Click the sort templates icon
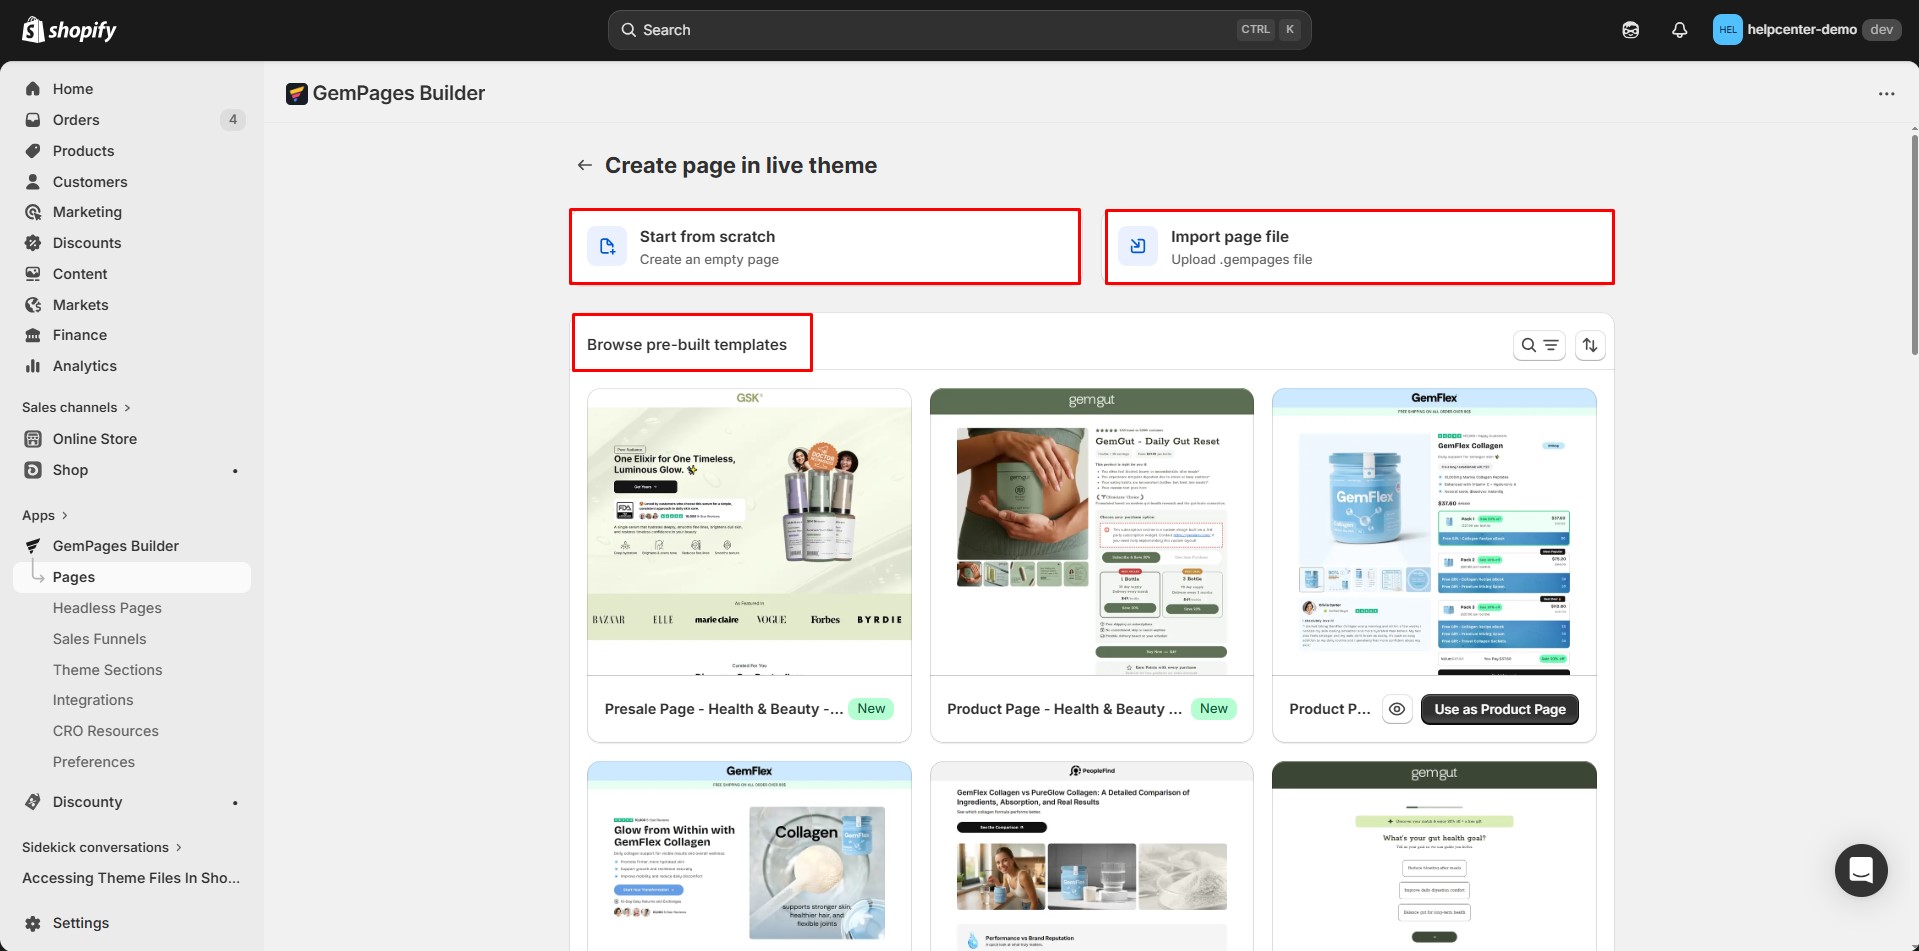Screen dimensions: 1919x951 [x=1590, y=344]
